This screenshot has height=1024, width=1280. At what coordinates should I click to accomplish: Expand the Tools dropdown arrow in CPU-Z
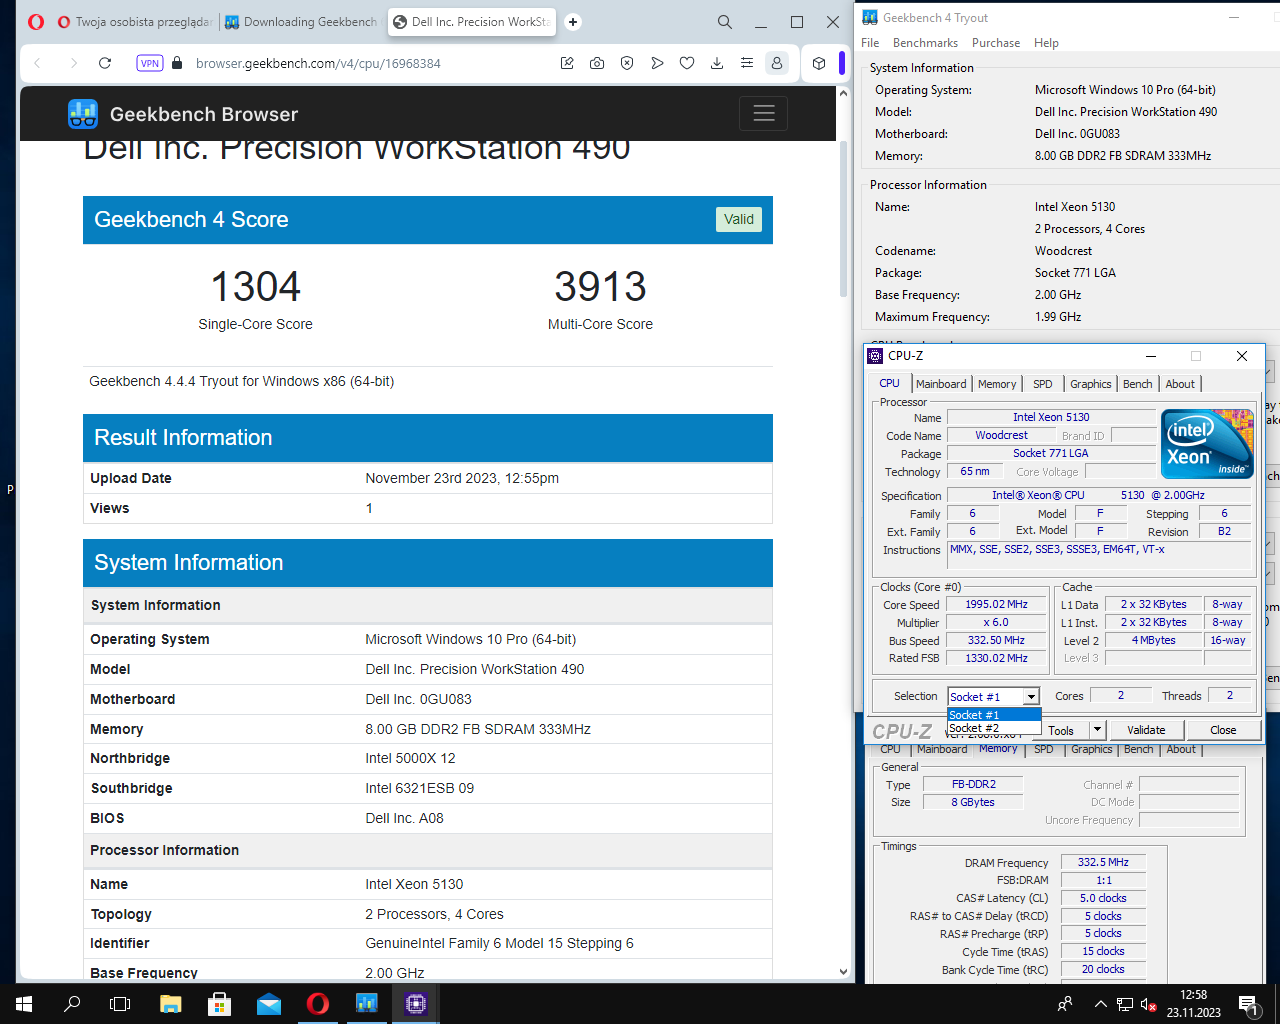pos(1097,730)
